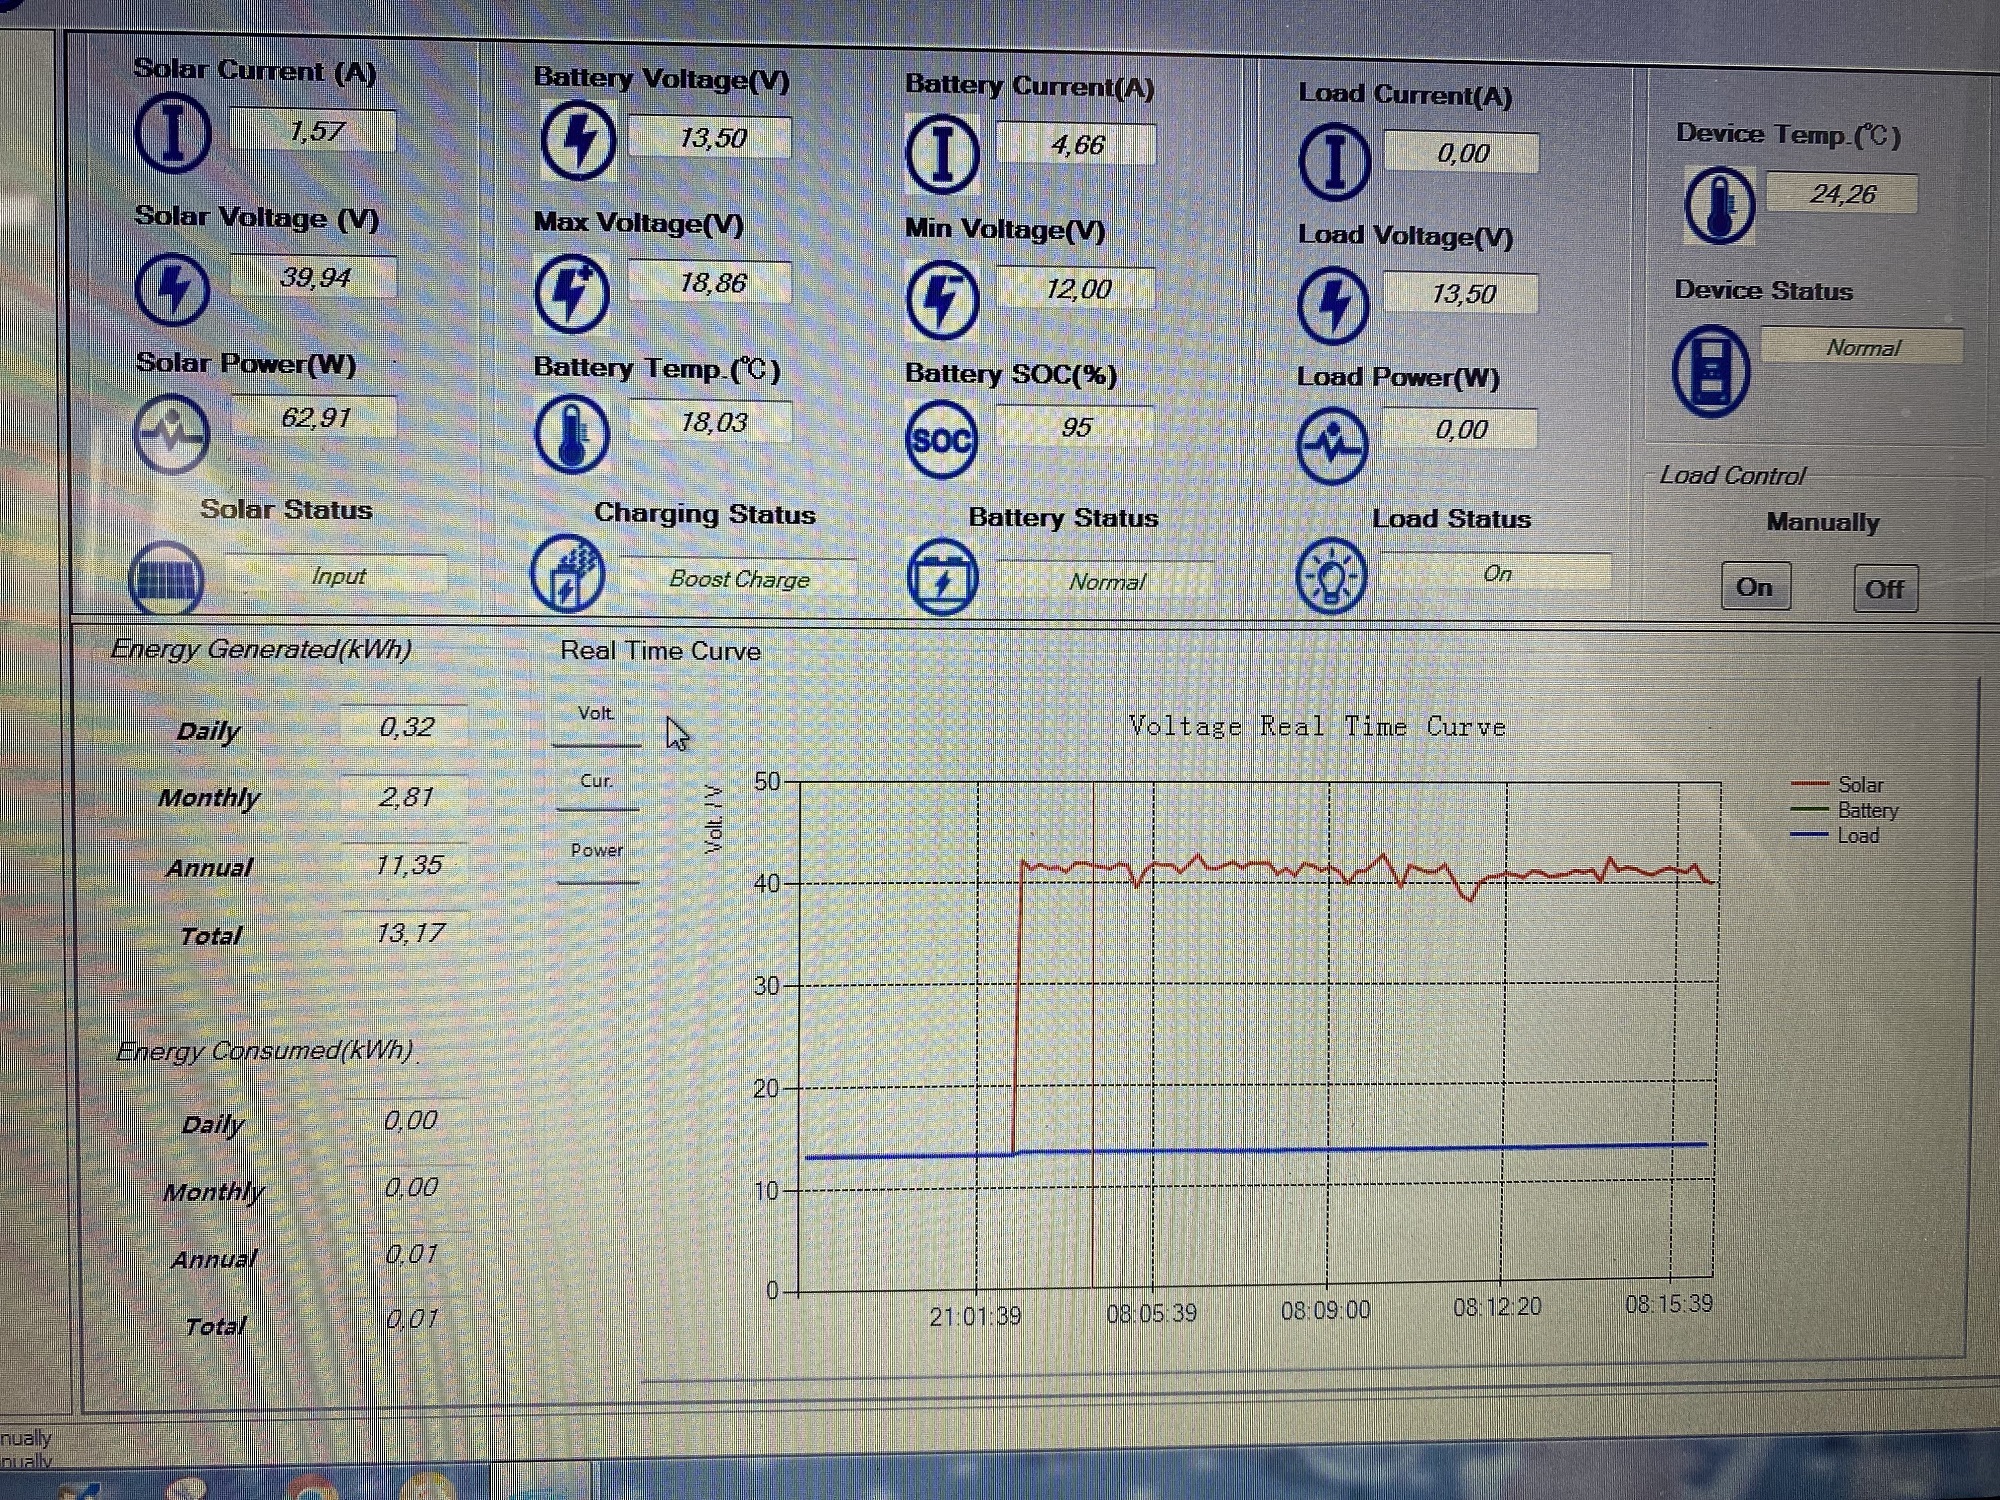Click the Daily energy generated value
Viewport: 2000px width, 1500px height.
[x=405, y=727]
